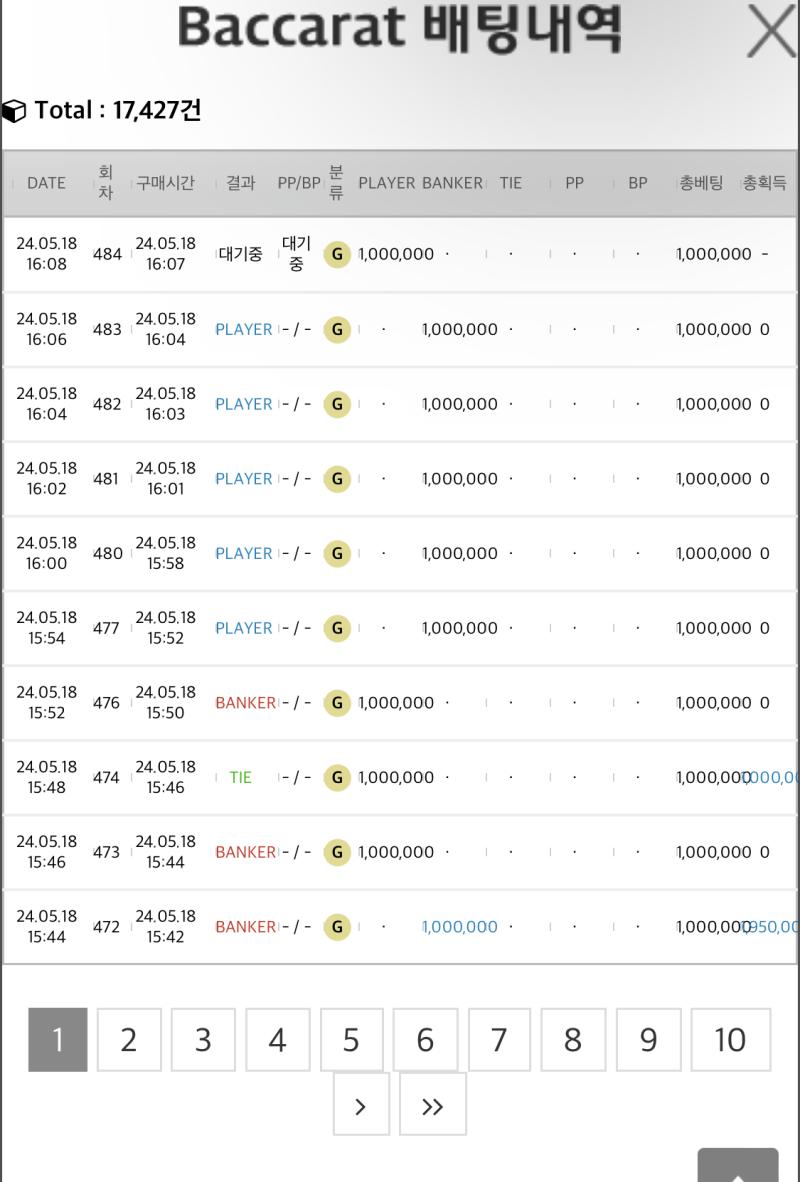
Task: Click the G badge in round 472 row
Action: tap(337, 926)
